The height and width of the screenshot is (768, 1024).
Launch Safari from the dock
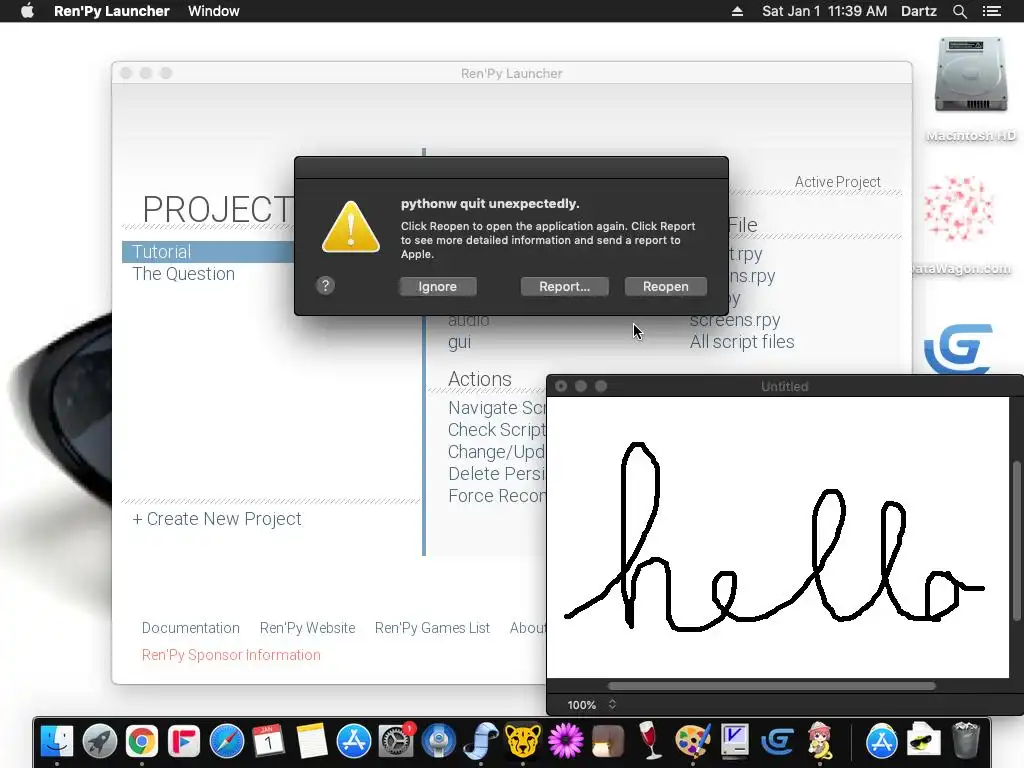pyautogui.click(x=227, y=741)
